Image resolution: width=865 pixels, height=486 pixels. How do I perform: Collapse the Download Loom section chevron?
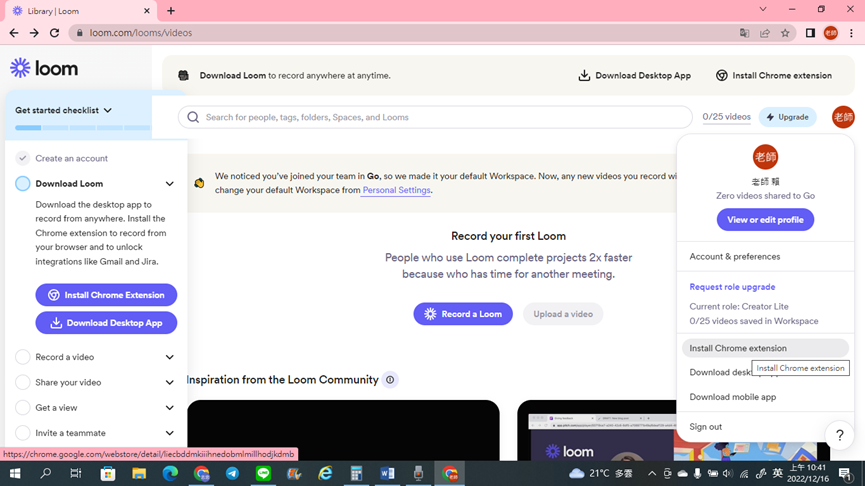point(170,184)
